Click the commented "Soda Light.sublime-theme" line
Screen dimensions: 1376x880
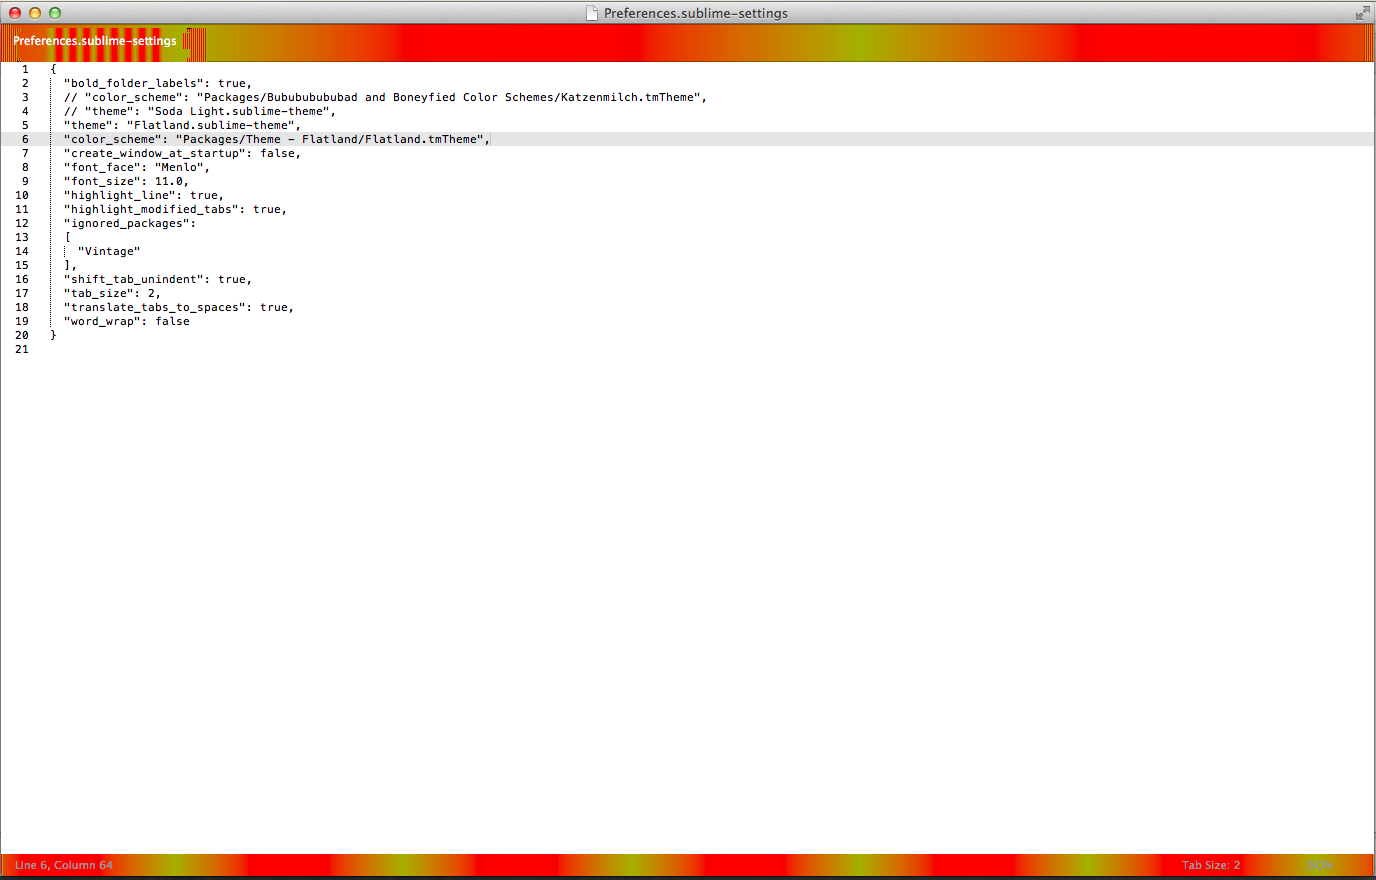tap(200, 112)
